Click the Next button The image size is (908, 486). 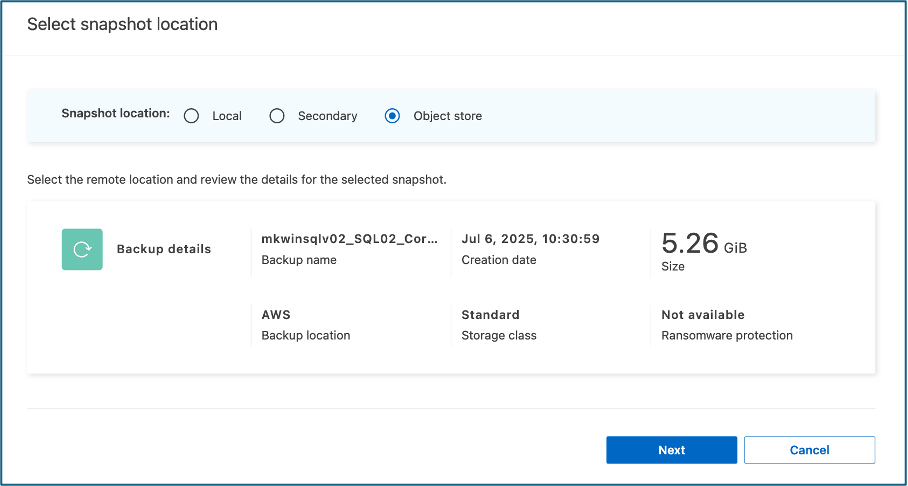[671, 450]
